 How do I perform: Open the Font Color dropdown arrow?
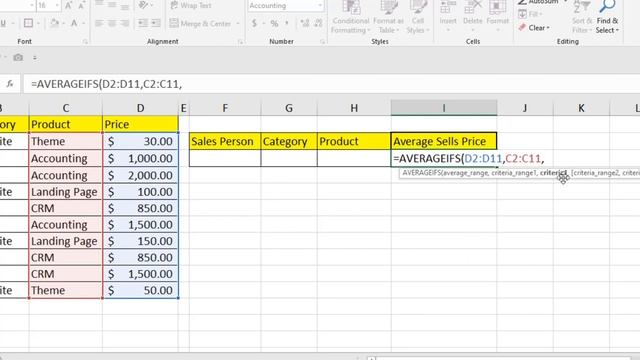tap(83, 23)
